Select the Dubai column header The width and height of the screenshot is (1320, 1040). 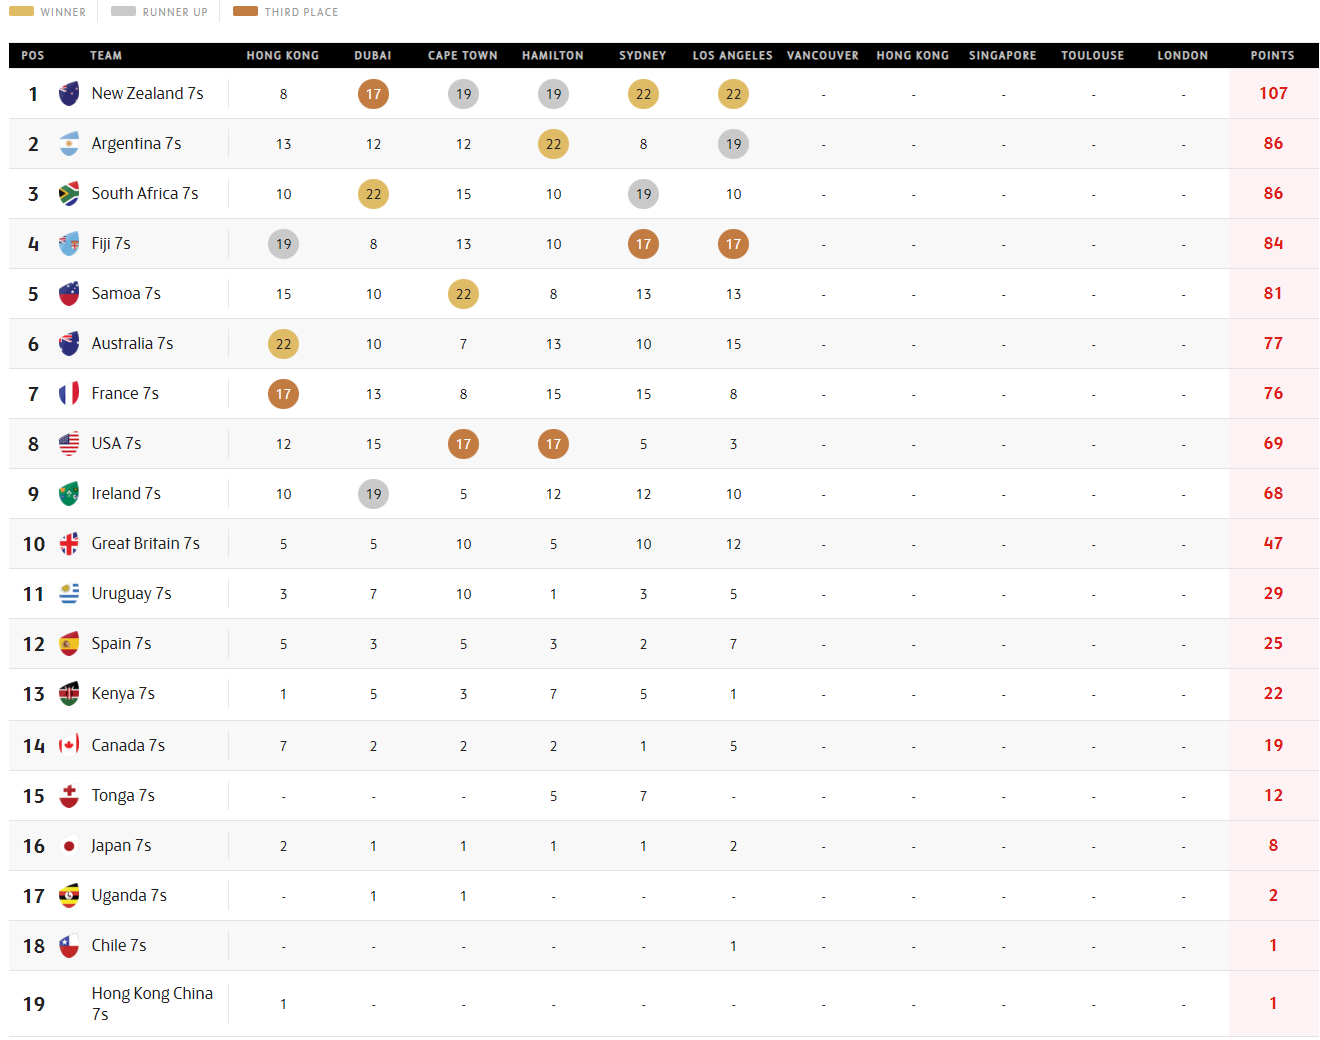(373, 56)
